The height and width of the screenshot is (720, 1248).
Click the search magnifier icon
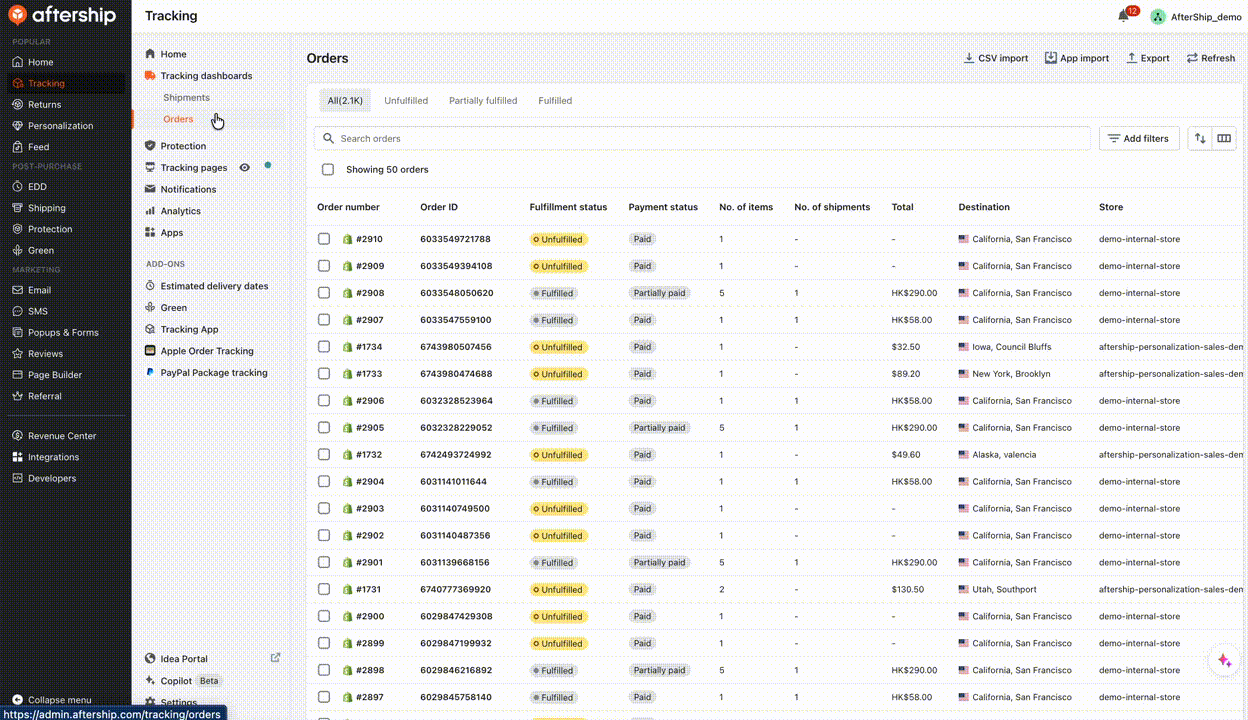coord(328,138)
